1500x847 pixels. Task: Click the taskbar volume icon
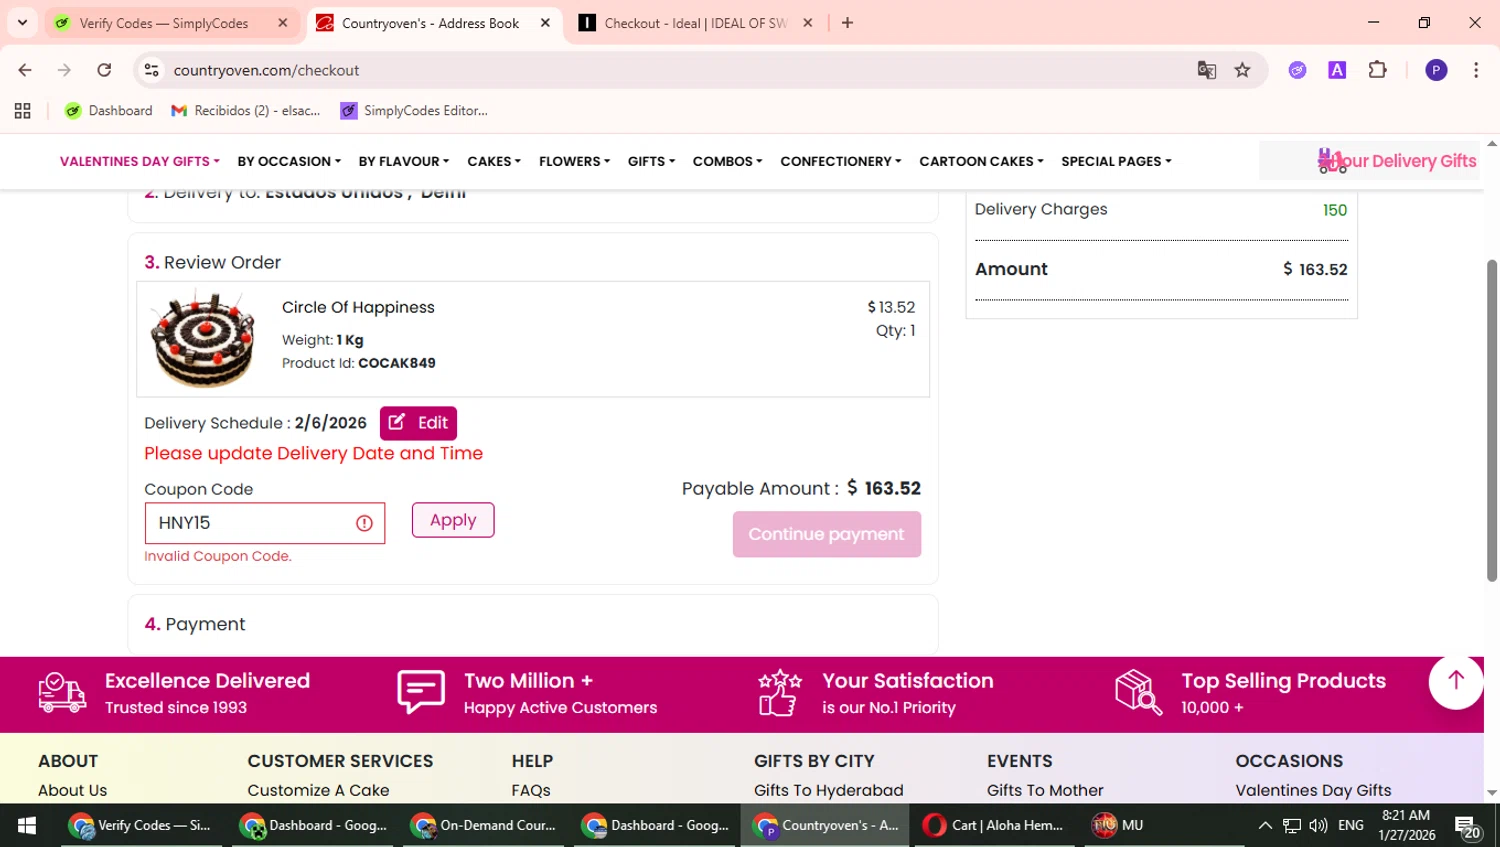tap(1318, 825)
